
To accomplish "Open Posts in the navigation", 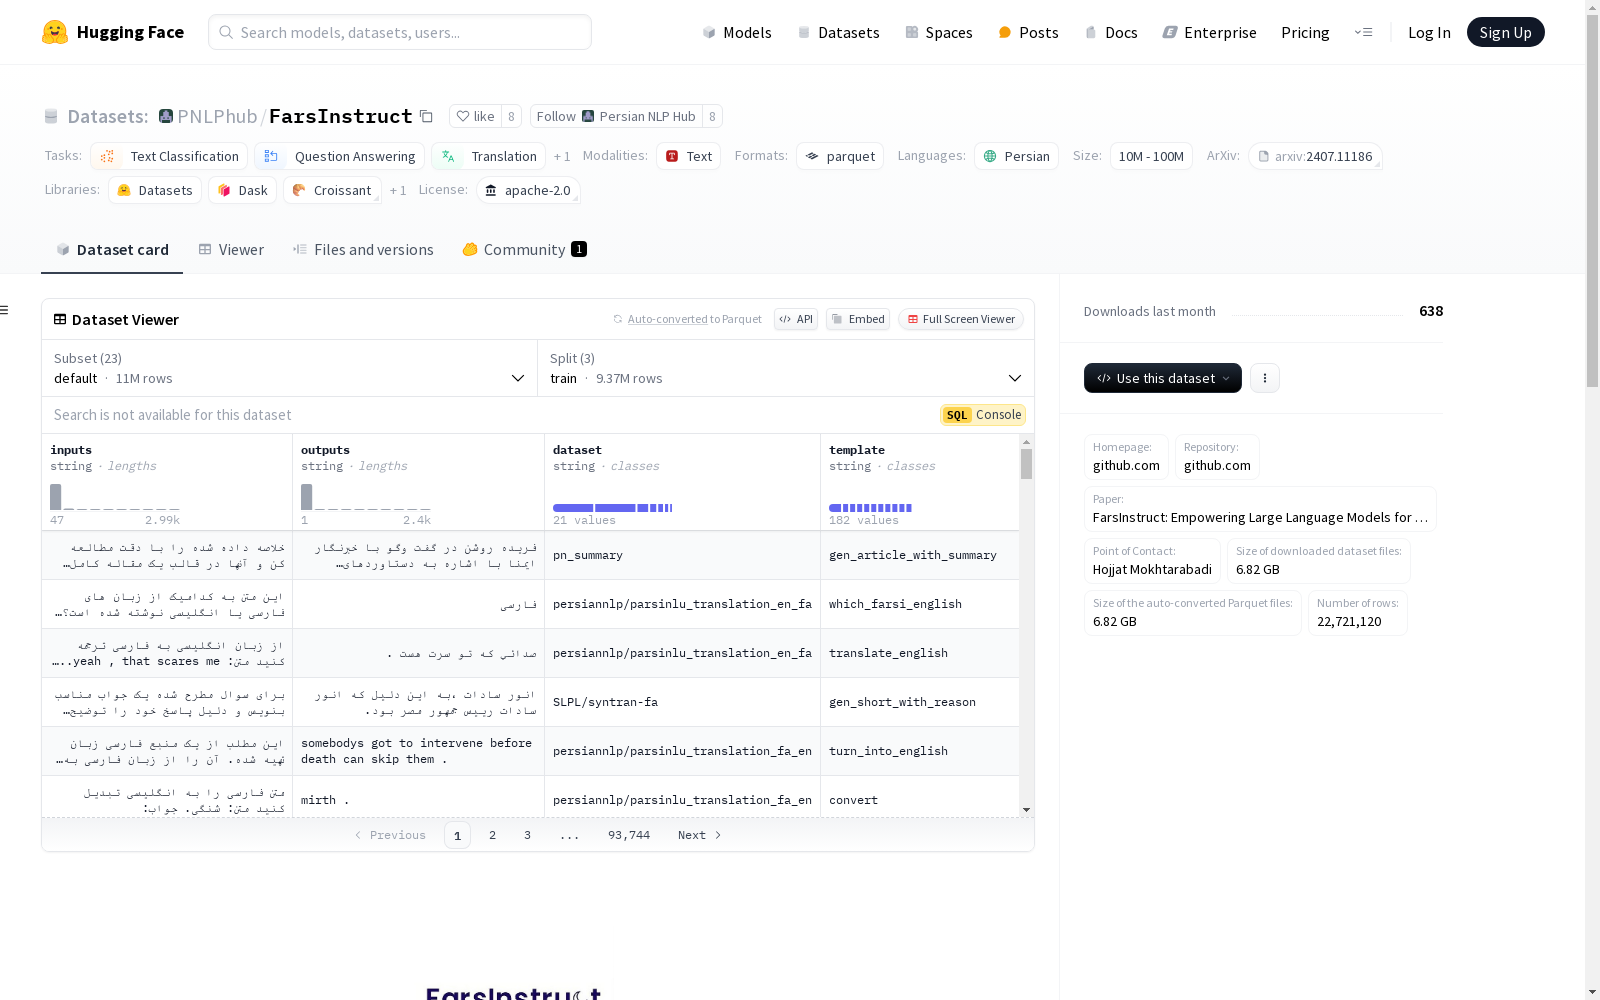I will (x=1028, y=32).
